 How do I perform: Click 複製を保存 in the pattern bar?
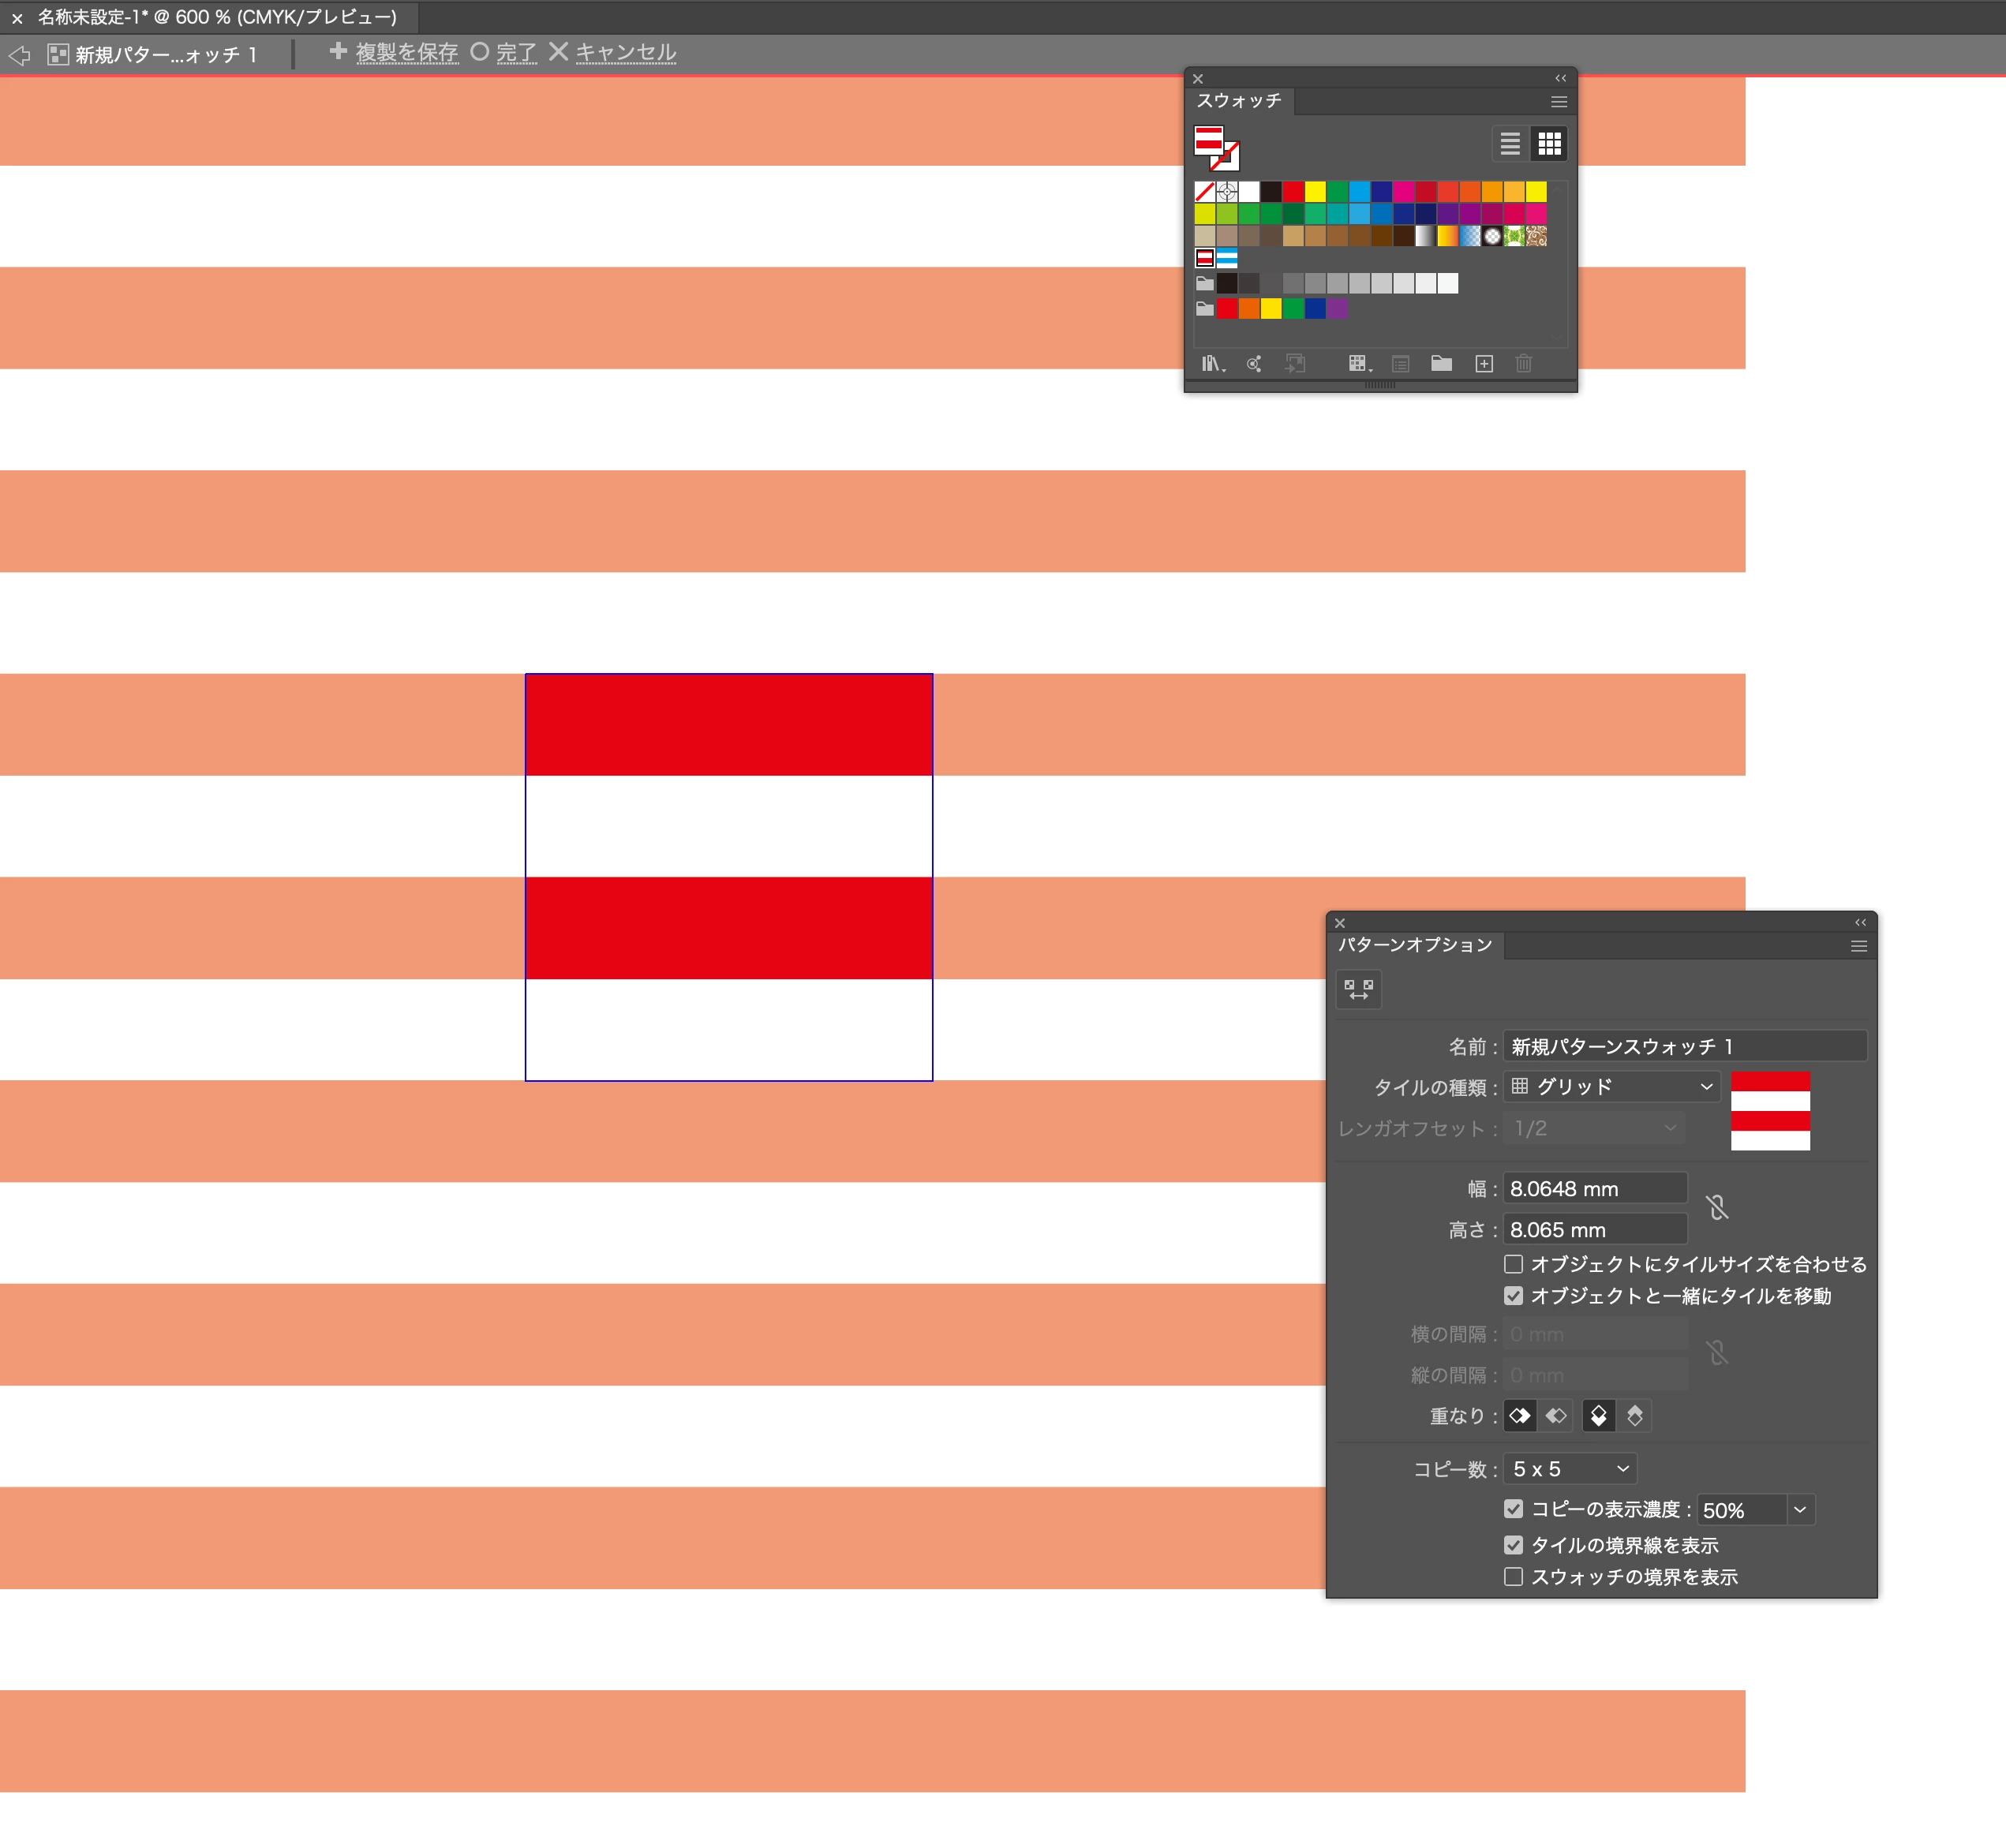(406, 52)
